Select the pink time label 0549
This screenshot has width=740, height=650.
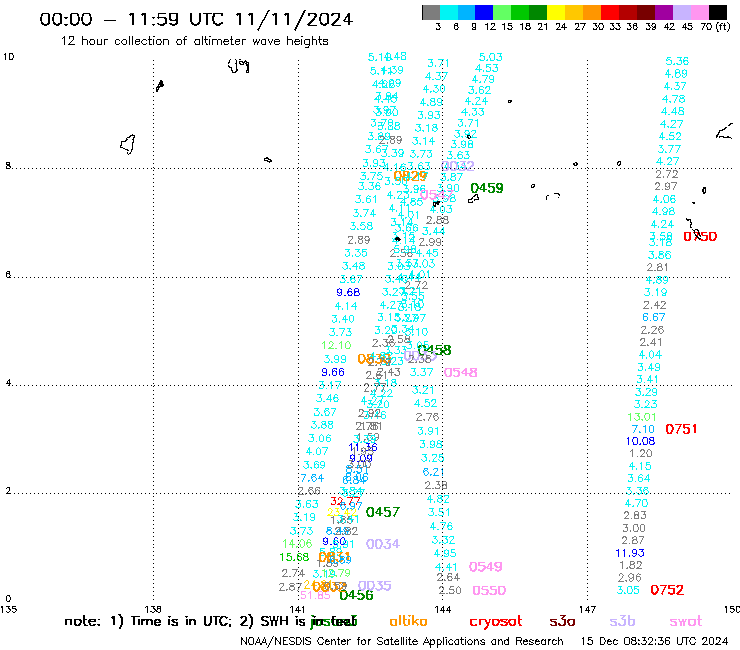click(x=485, y=566)
